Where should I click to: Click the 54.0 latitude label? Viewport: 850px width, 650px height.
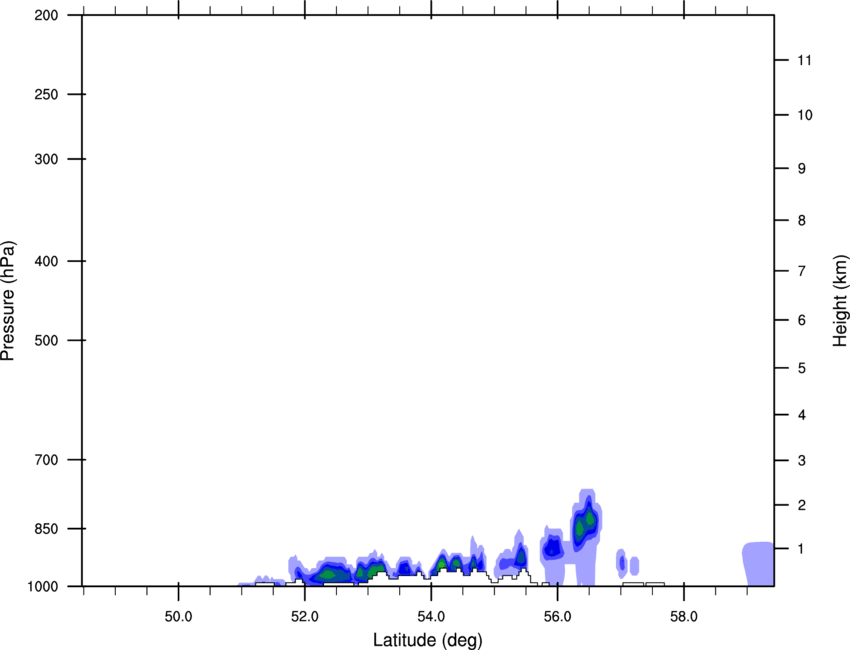coord(431,617)
